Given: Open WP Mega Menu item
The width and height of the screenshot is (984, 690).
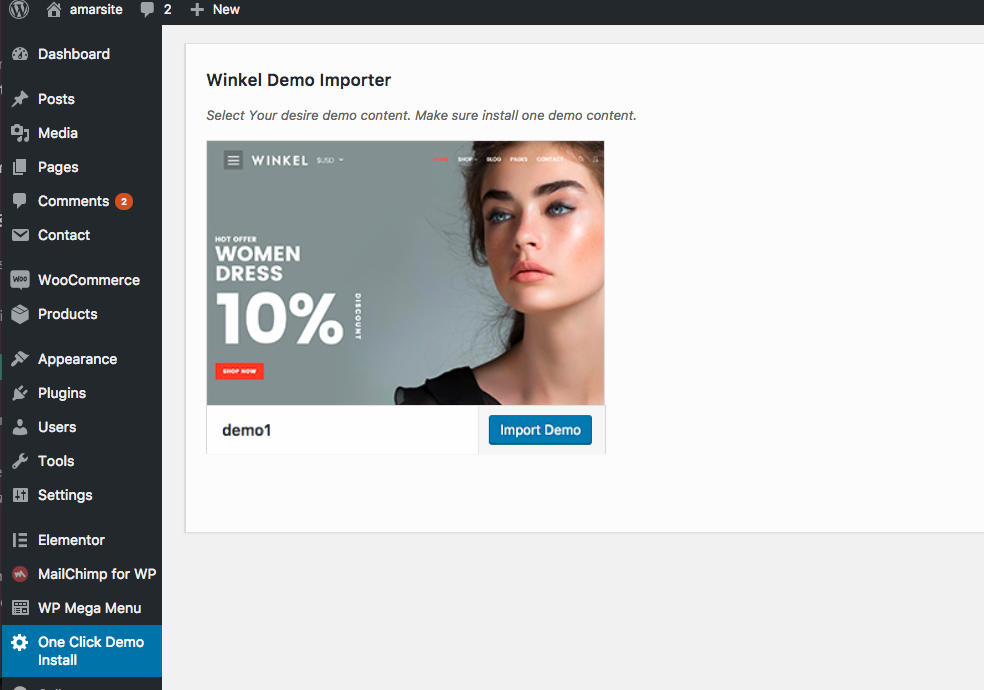Looking at the screenshot, I should [x=90, y=608].
